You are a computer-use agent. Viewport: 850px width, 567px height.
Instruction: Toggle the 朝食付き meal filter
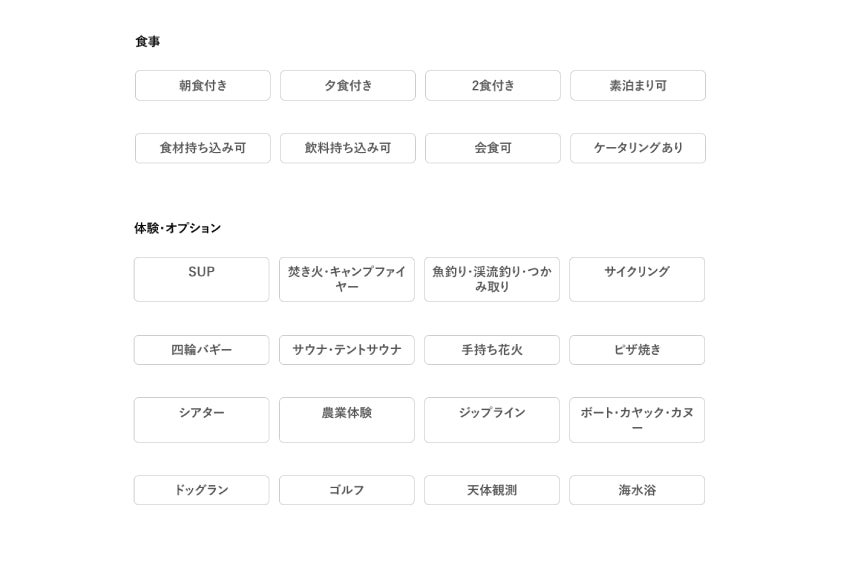pos(203,86)
